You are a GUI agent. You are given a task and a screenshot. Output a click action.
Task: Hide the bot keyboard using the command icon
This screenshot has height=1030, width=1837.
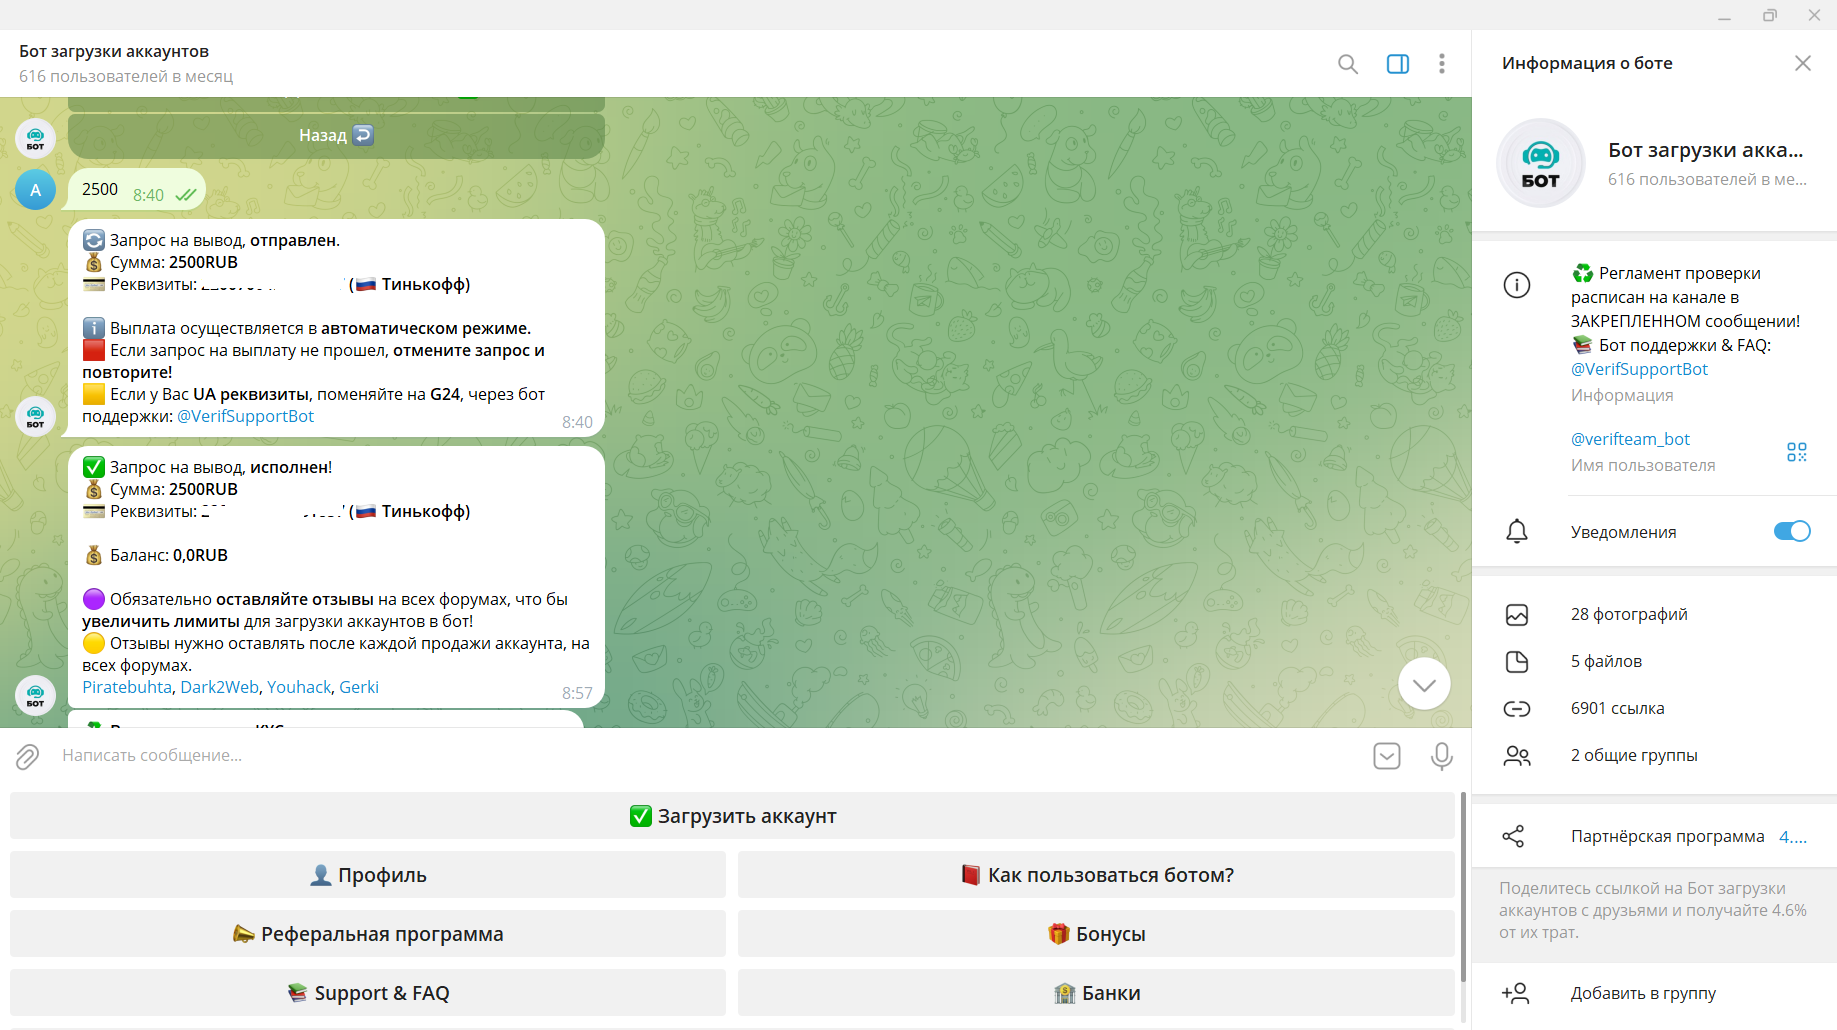(1386, 756)
